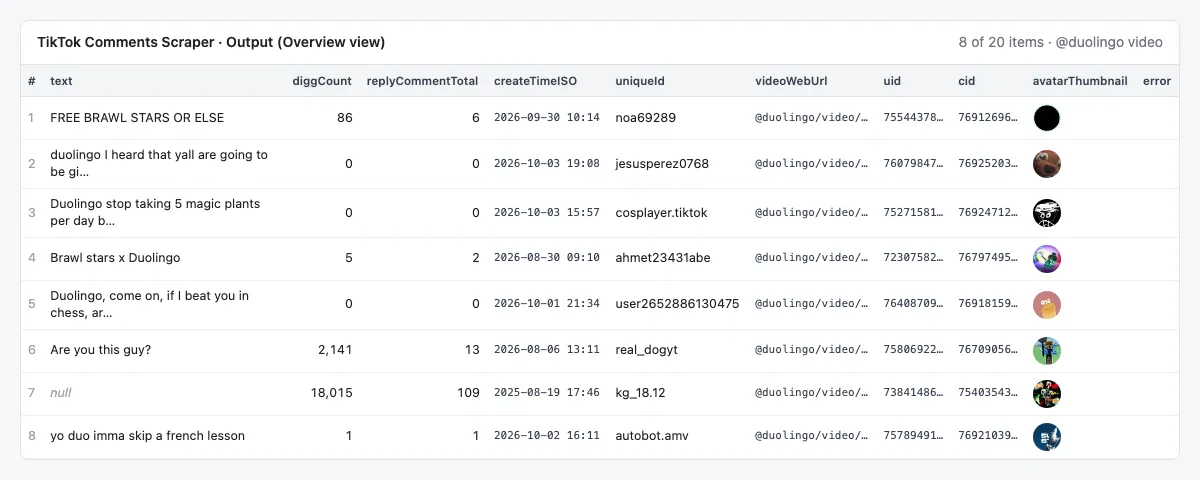Select comment 'FREE BRAWL STARS OR ELSE'
1200x480 pixels.
(137, 118)
